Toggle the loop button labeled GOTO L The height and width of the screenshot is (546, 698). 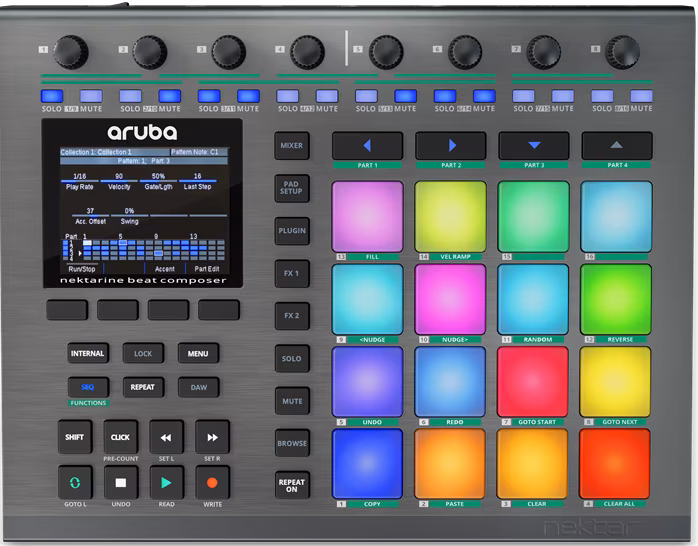click(75, 483)
